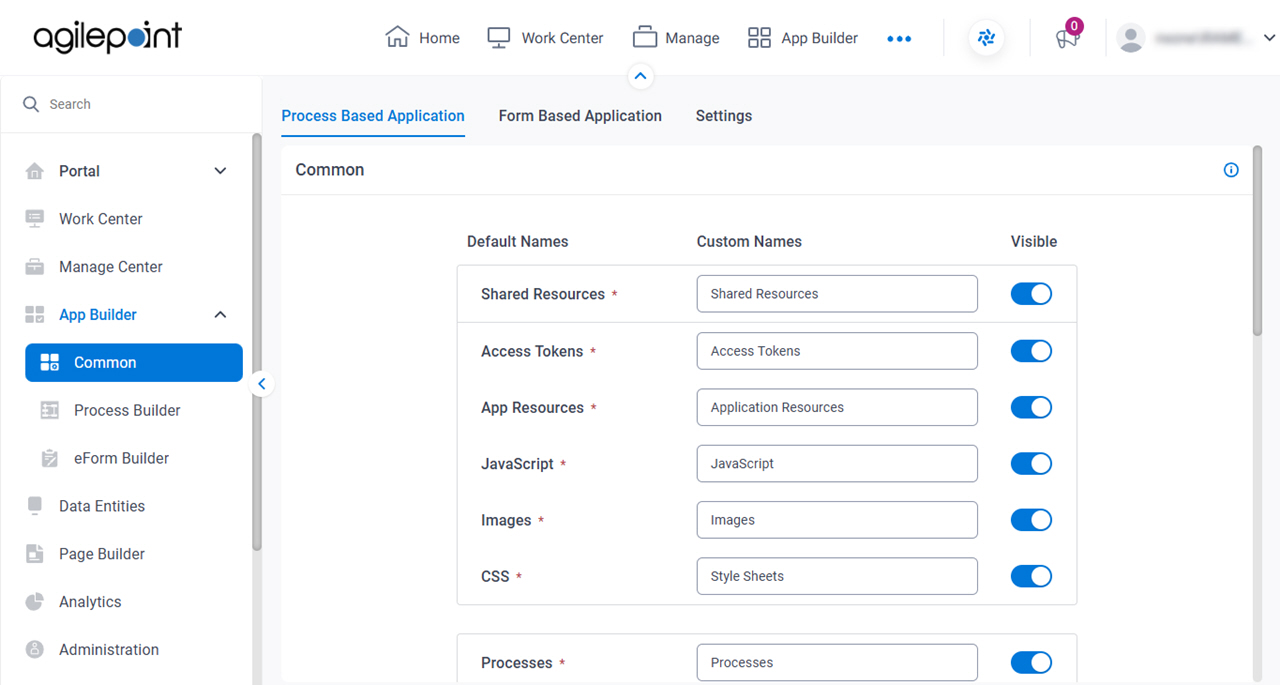Click the "Default Names" column header
Image resolution: width=1280 pixels, height=685 pixels.
point(517,242)
